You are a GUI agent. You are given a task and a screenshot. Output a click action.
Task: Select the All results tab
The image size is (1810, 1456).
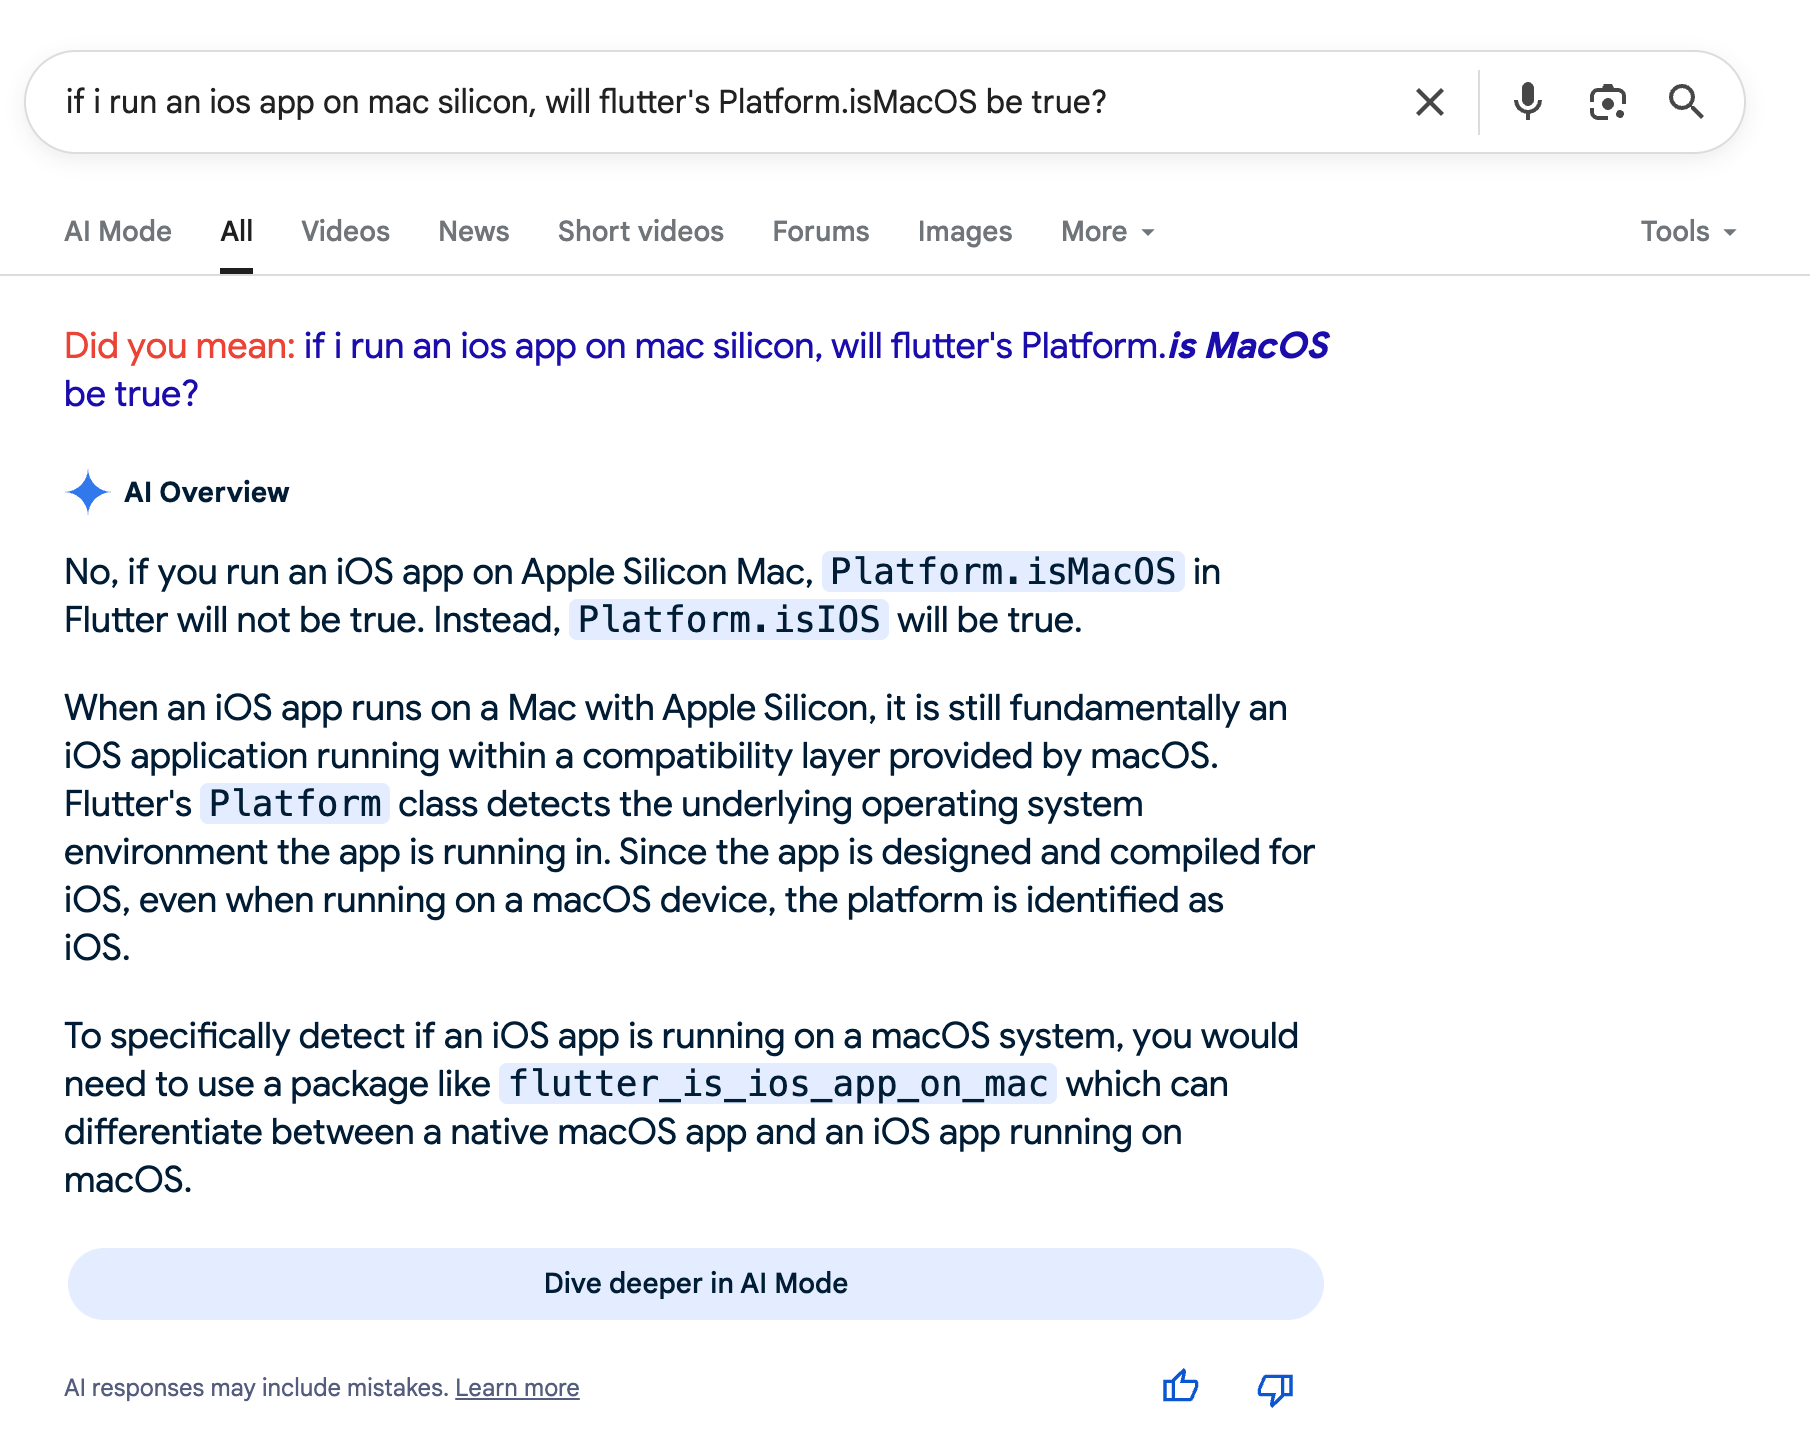coord(236,232)
